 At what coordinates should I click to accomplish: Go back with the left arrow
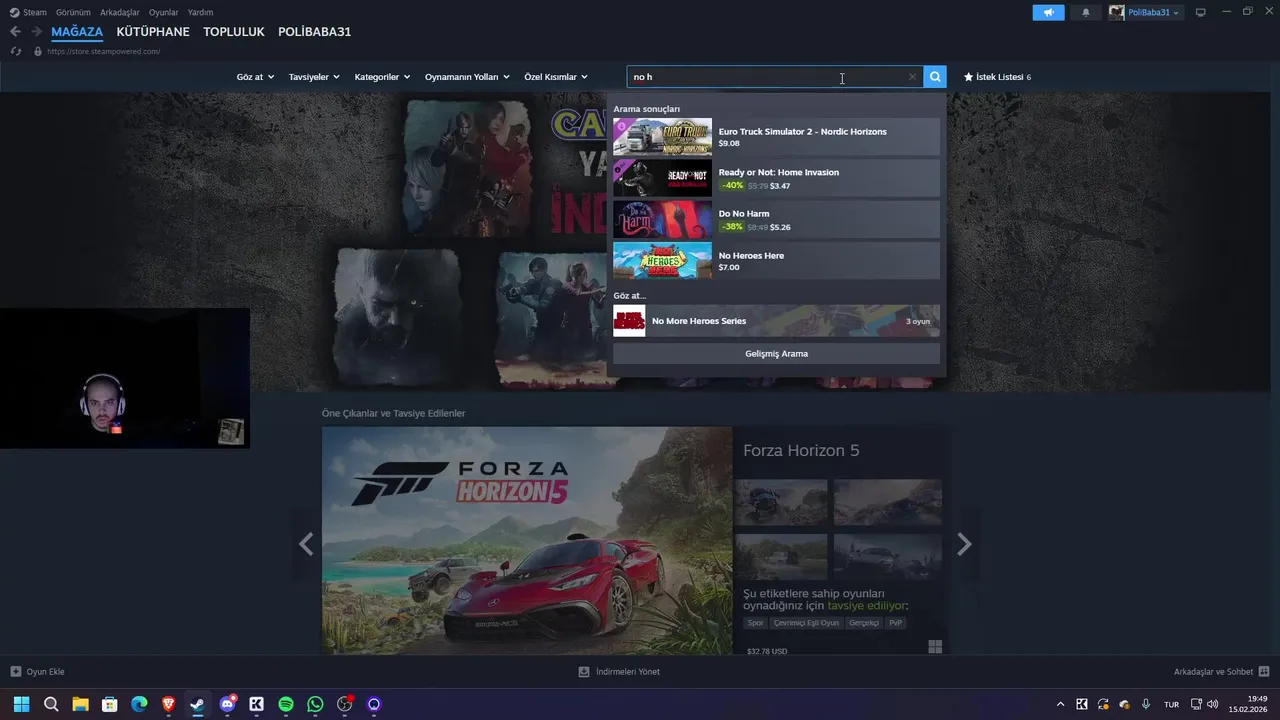[15, 32]
